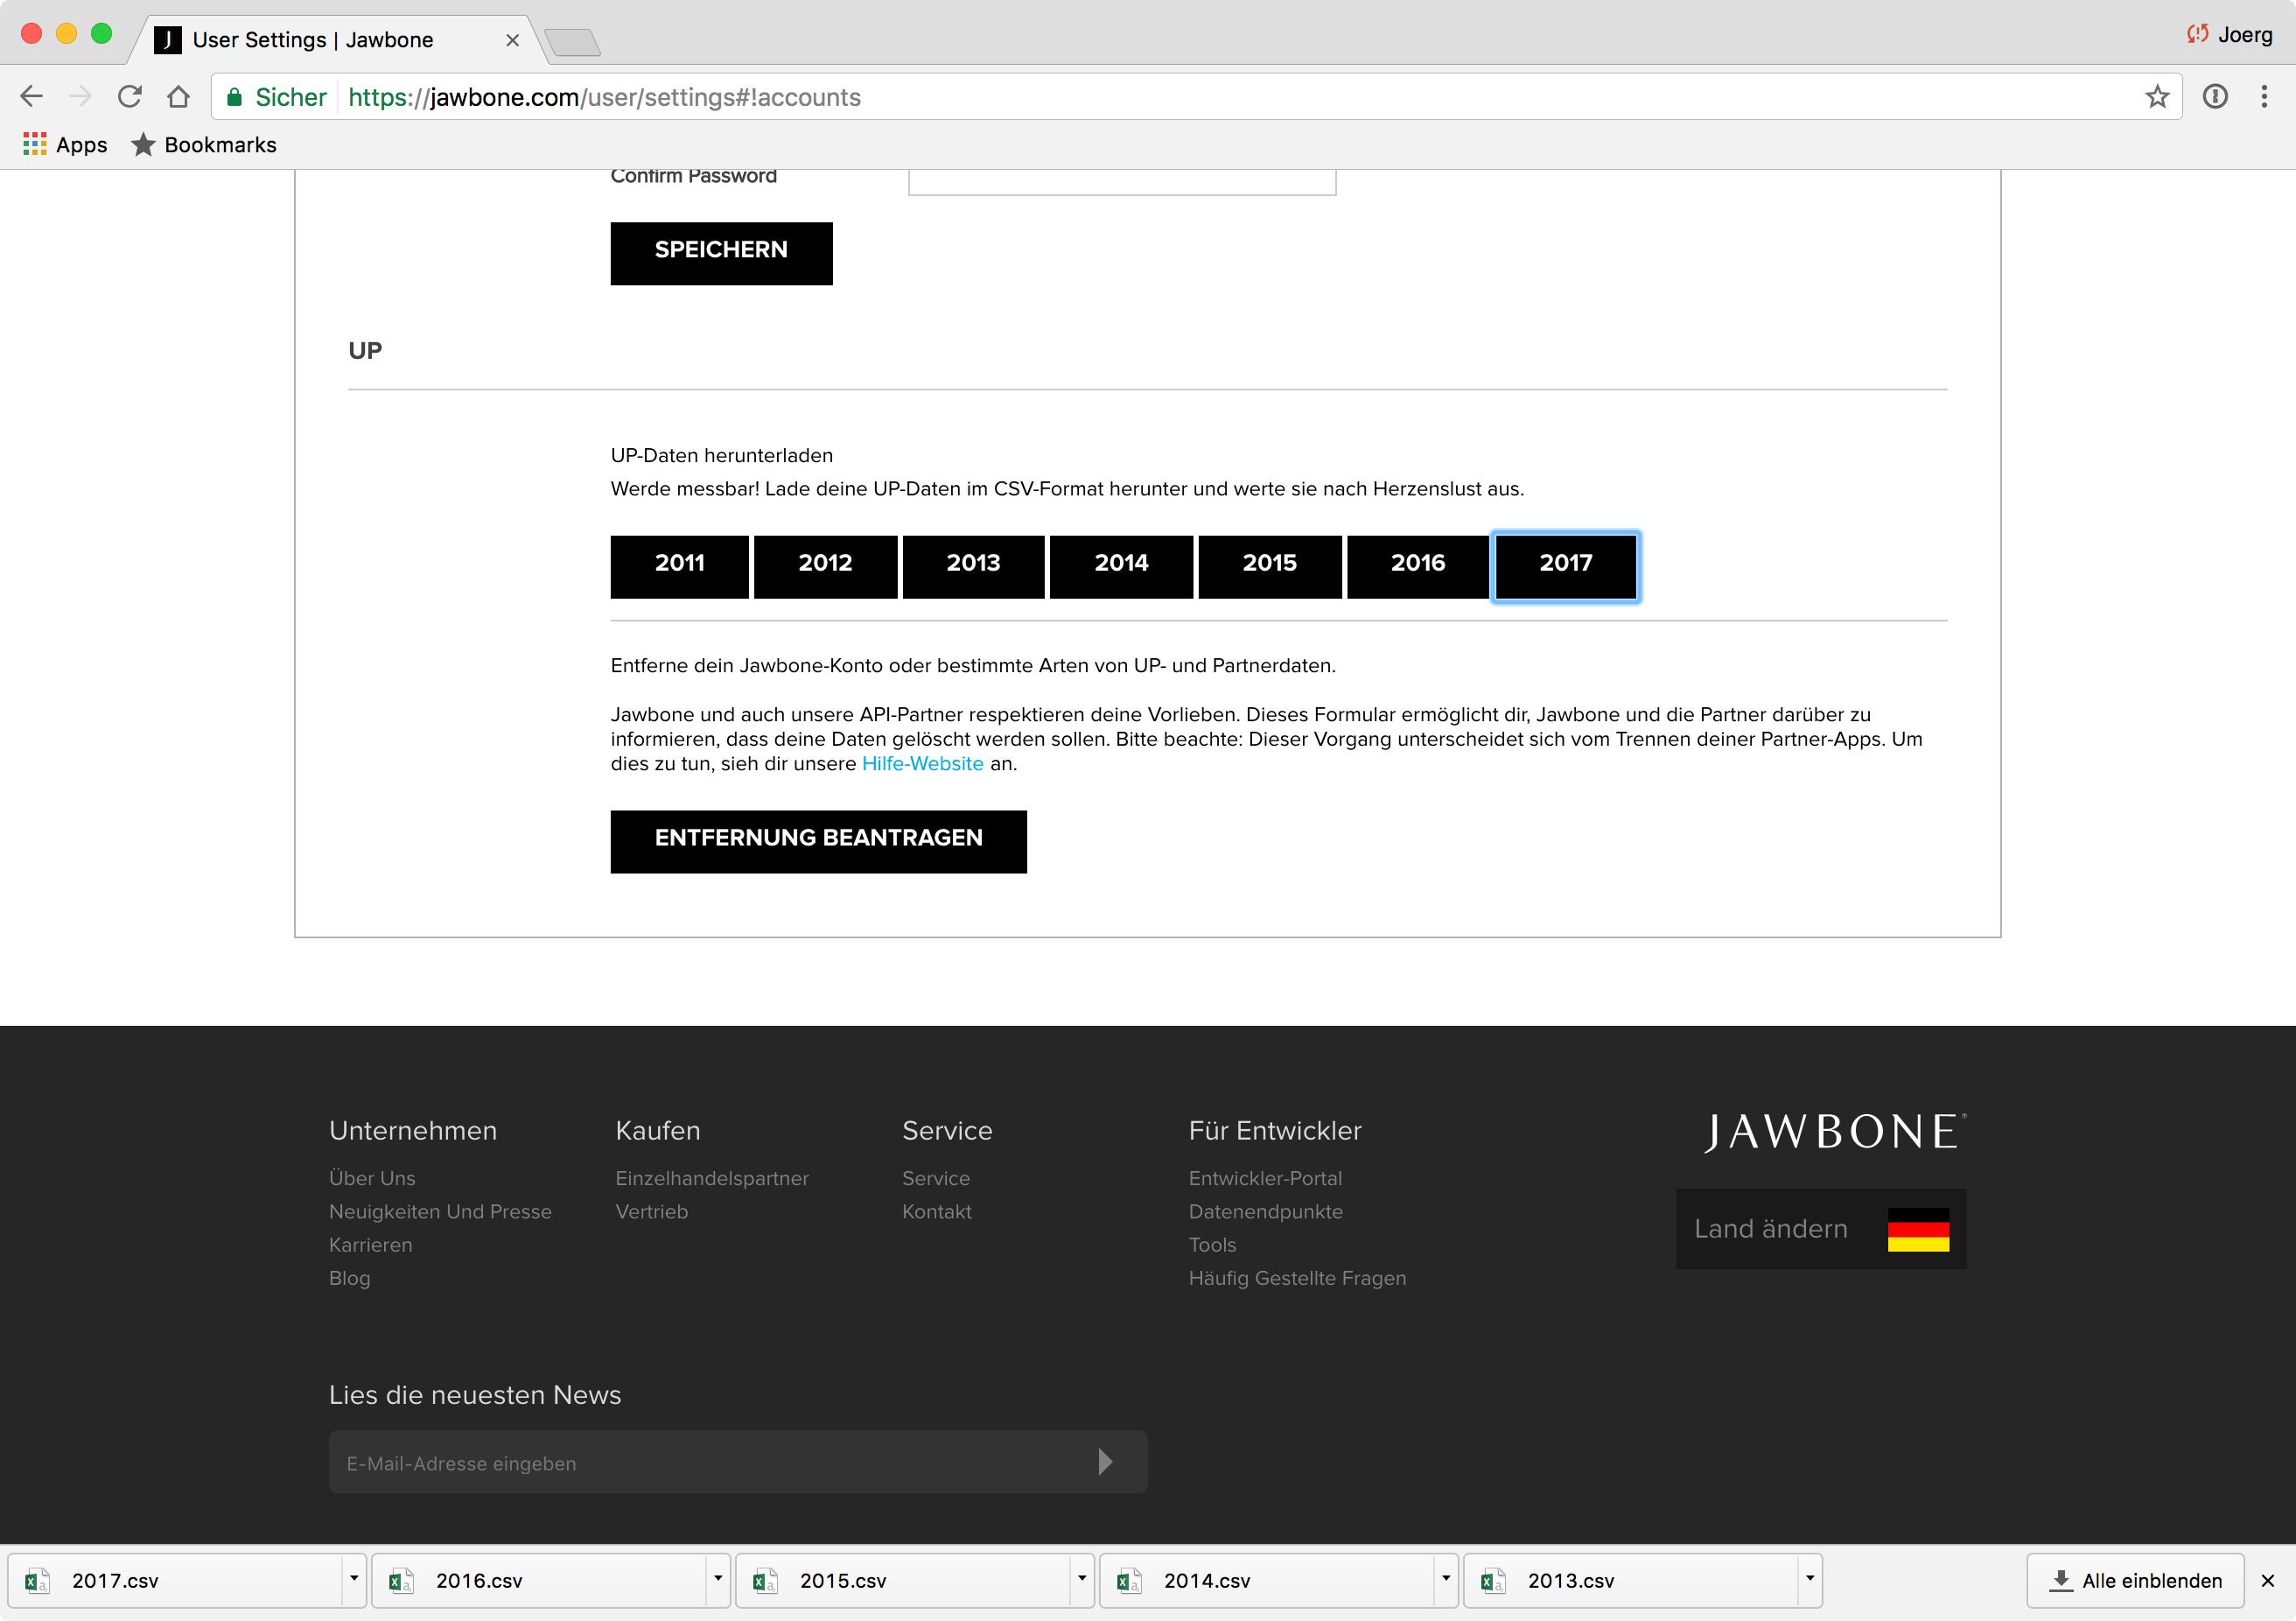Download the 2012 UP data
The image size is (2296, 1621).
click(x=825, y=567)
